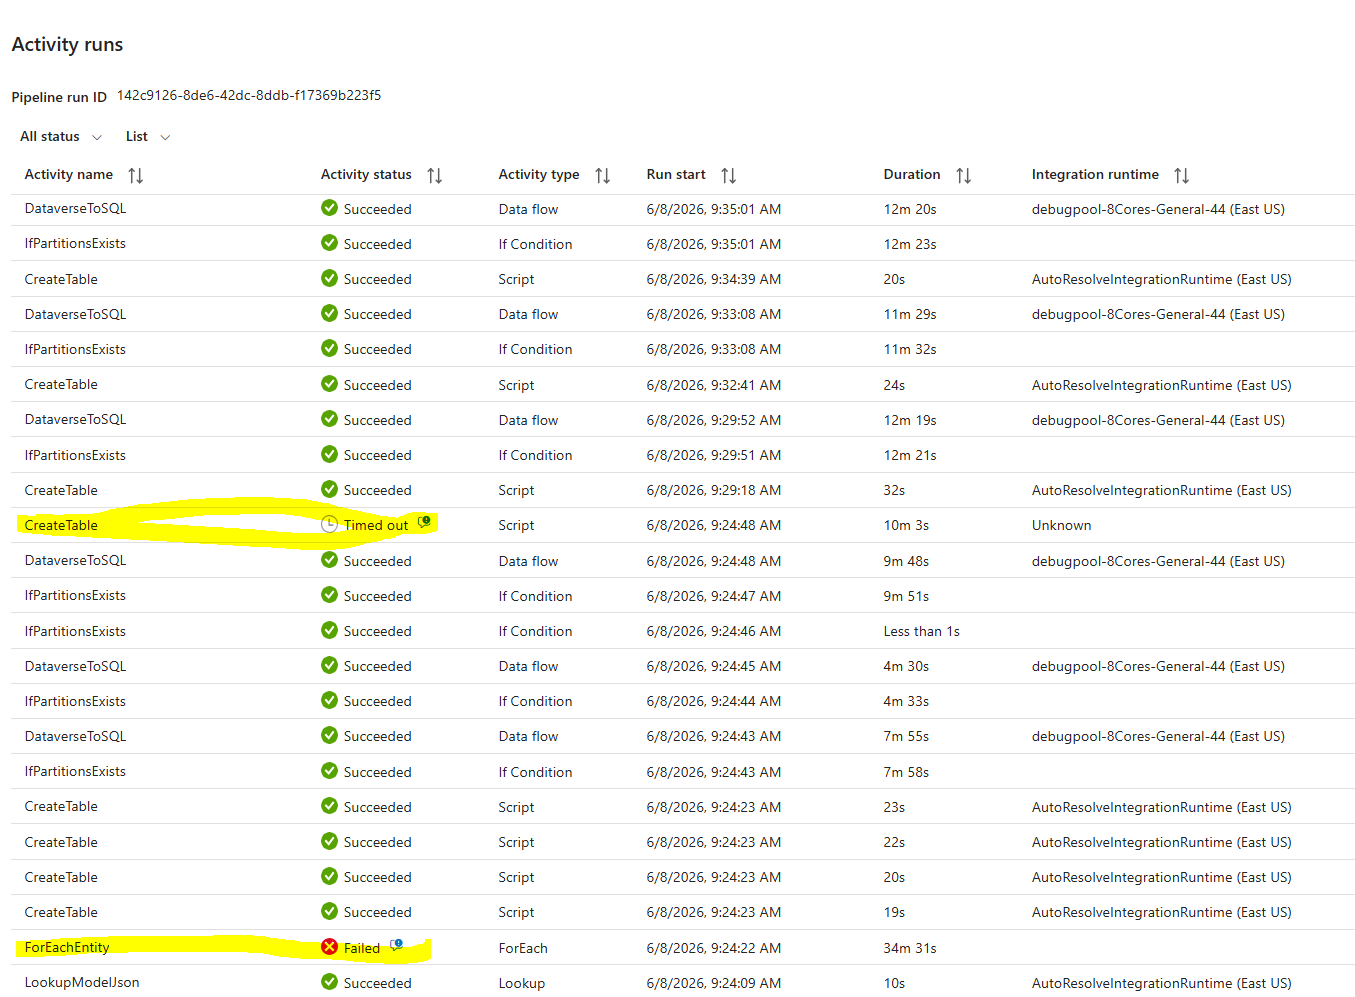The image size is (1355, 997).
Task: Sort by Activity type column arrows
Action: point(603,175)
